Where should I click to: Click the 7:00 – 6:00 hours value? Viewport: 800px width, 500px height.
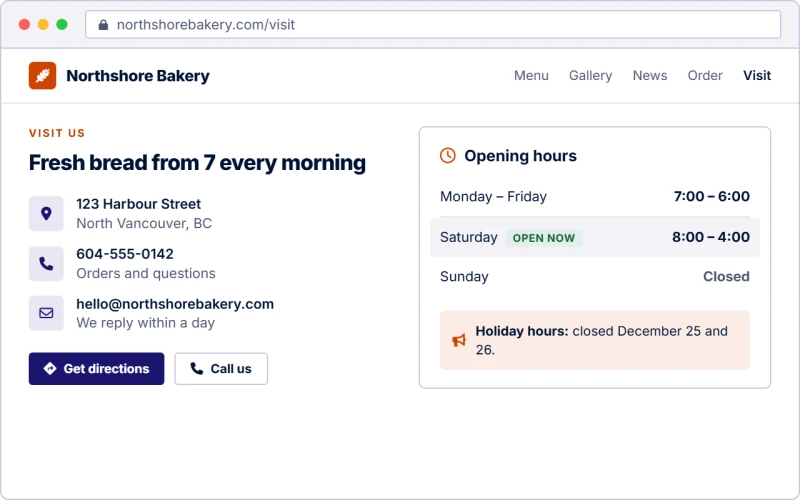click(711, 196)
